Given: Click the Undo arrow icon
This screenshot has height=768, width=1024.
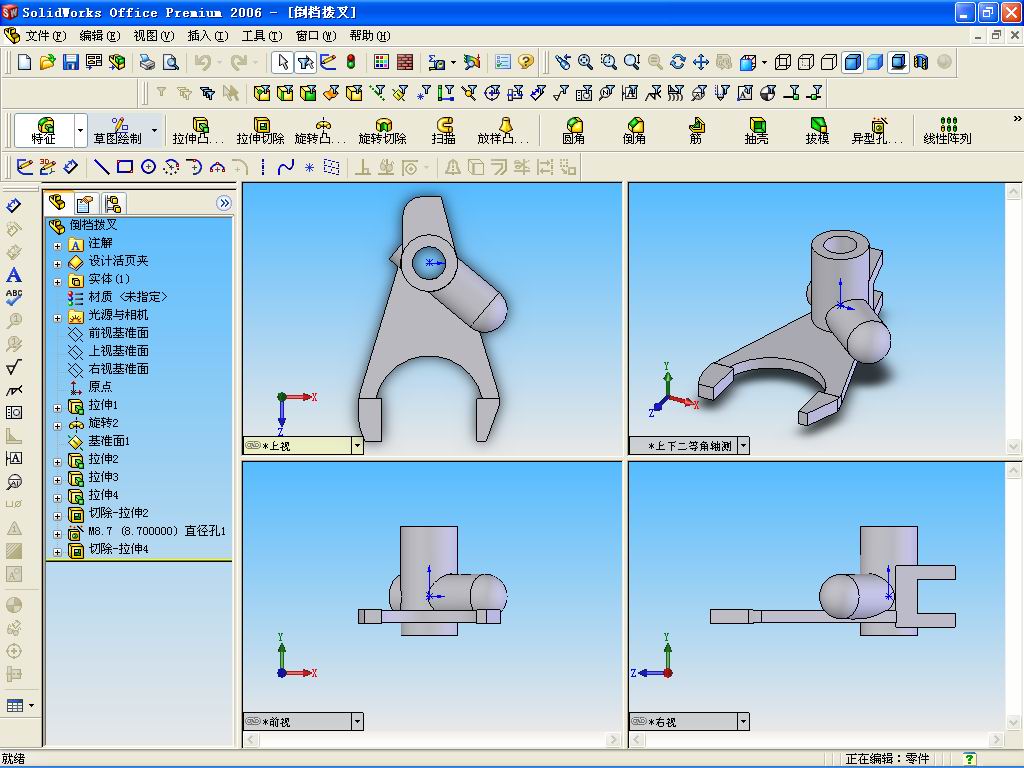Looking at the screenshot, I should (x=202, y=62).
